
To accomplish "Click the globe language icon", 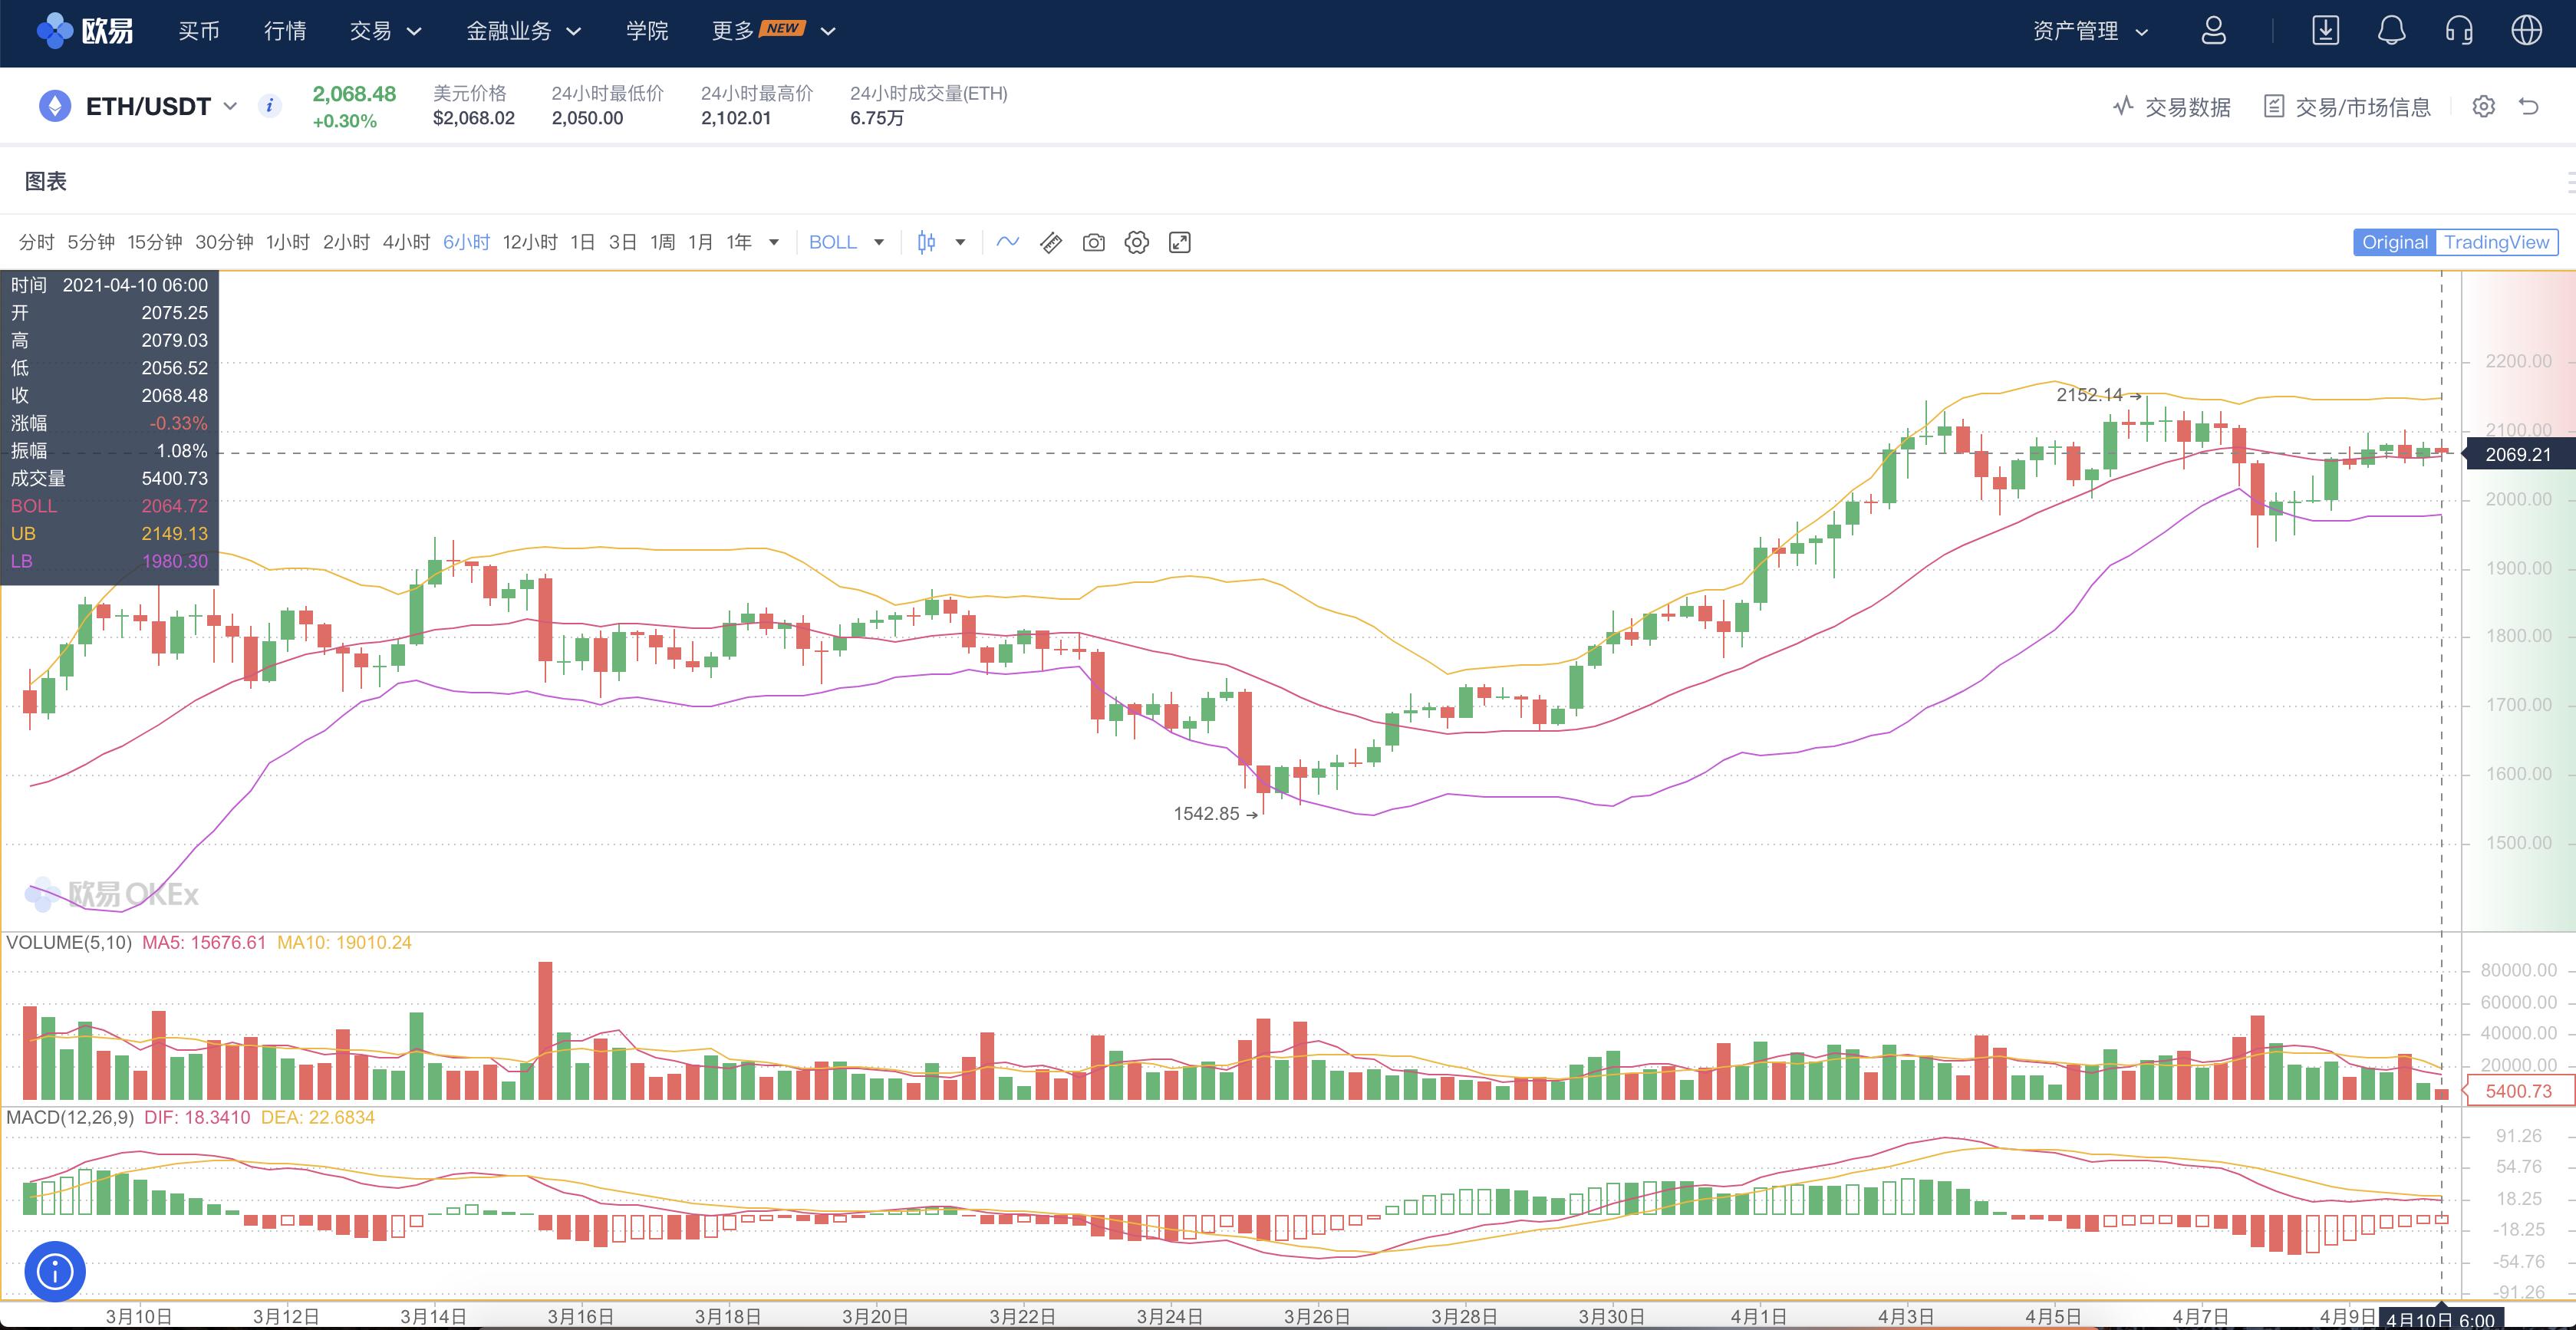I will (x=2527, y=31).
